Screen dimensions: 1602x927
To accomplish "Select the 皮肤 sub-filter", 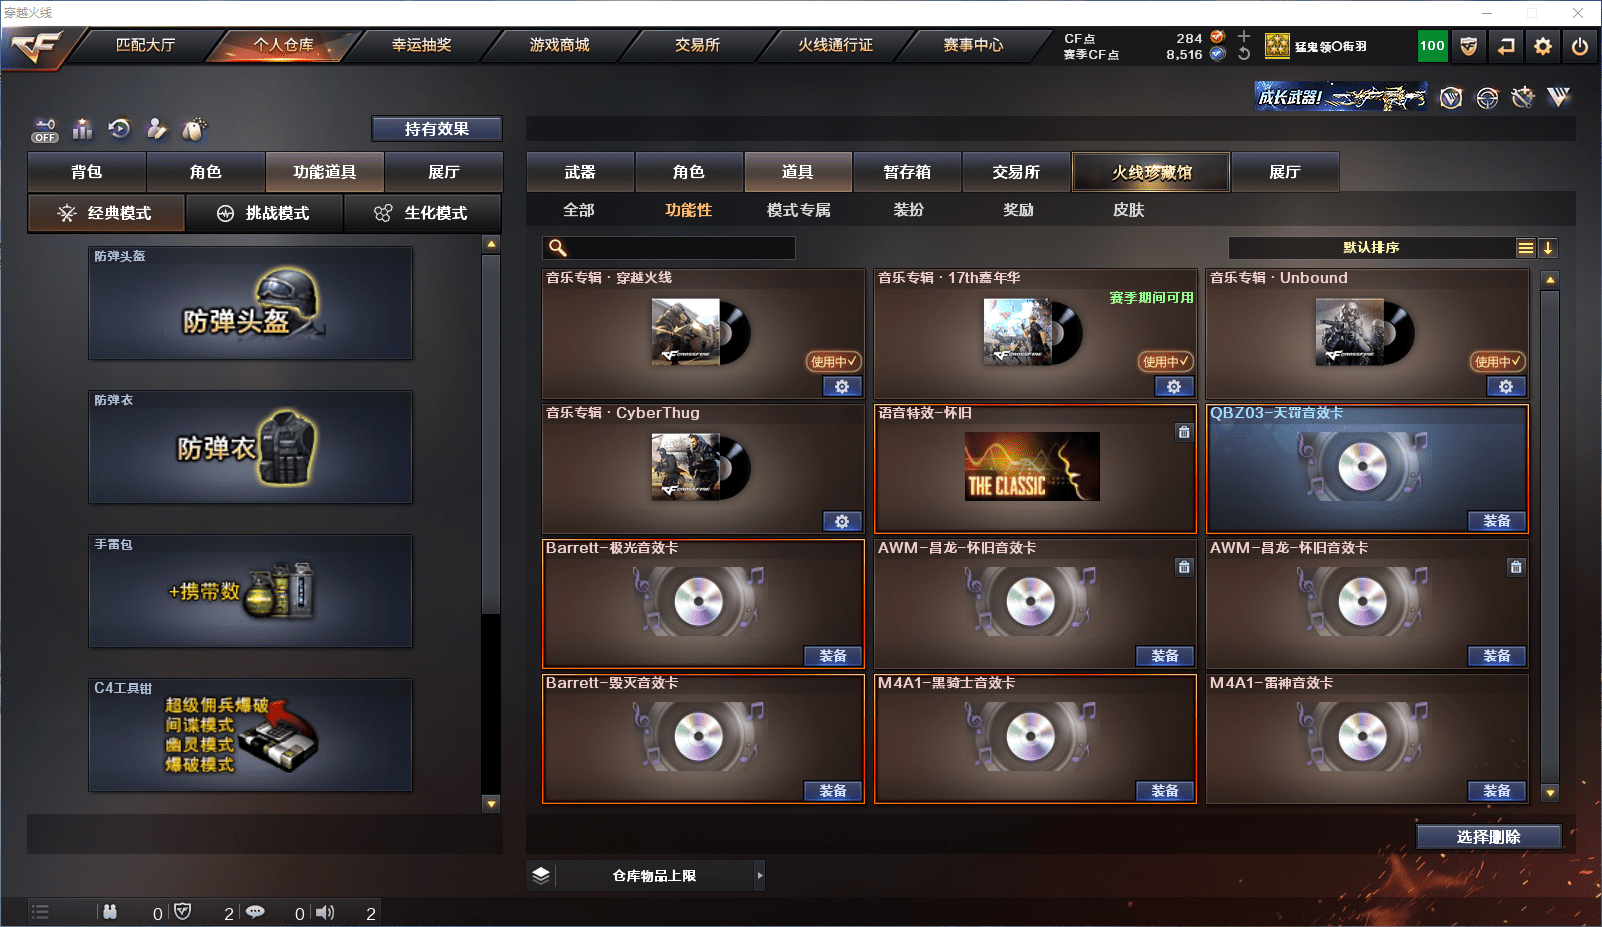I will point(1129,210).
